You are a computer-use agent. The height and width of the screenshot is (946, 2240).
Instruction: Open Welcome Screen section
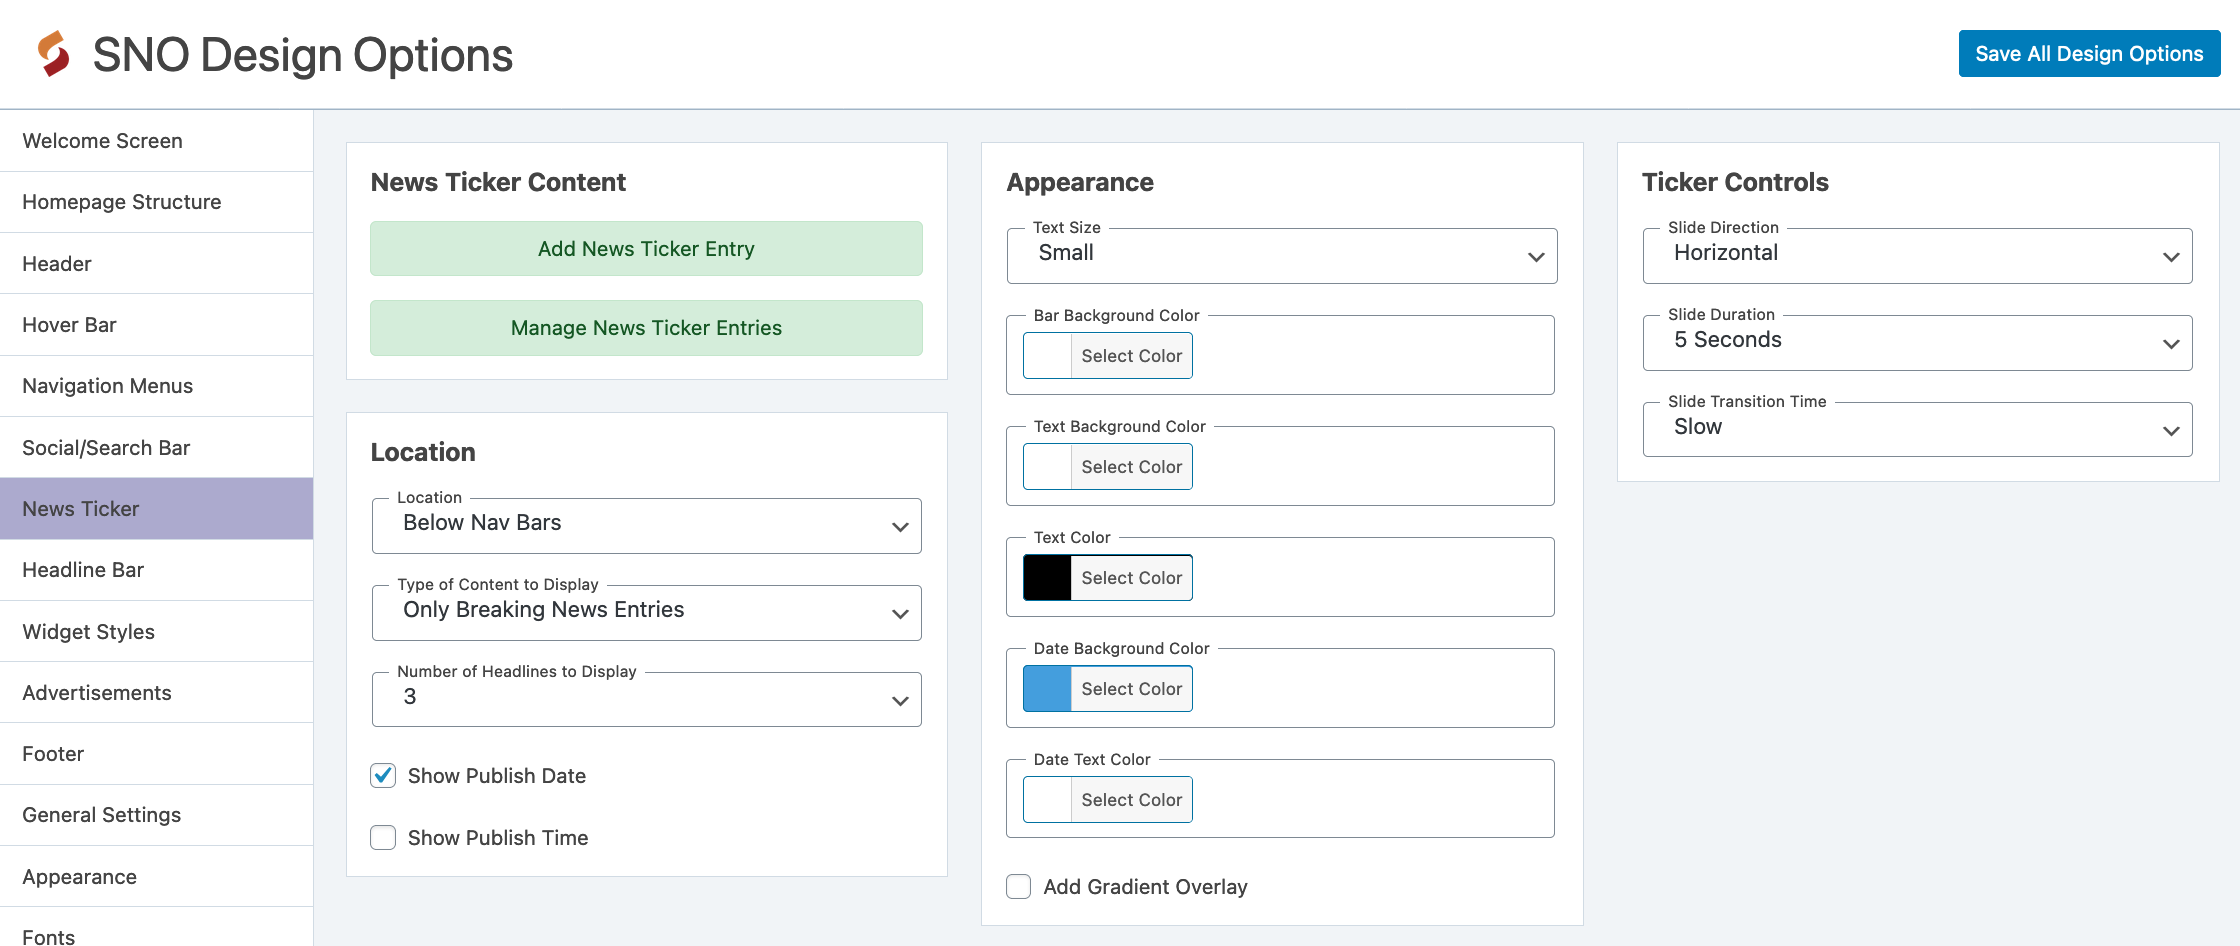click(x=156, y=141)
